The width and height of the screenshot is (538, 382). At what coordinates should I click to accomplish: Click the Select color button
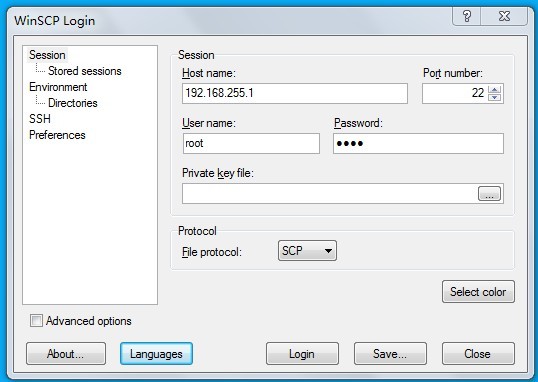(478, 292)
